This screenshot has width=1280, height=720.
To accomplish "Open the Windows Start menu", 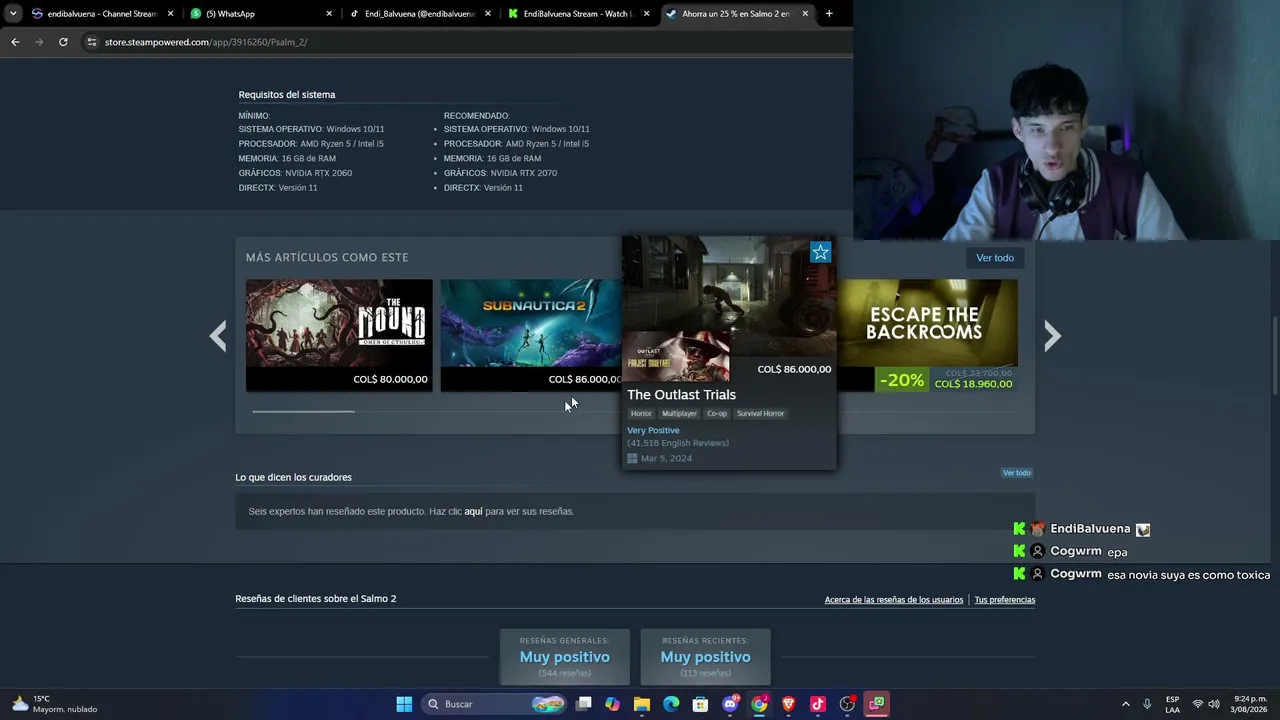I will pos(404,704).
